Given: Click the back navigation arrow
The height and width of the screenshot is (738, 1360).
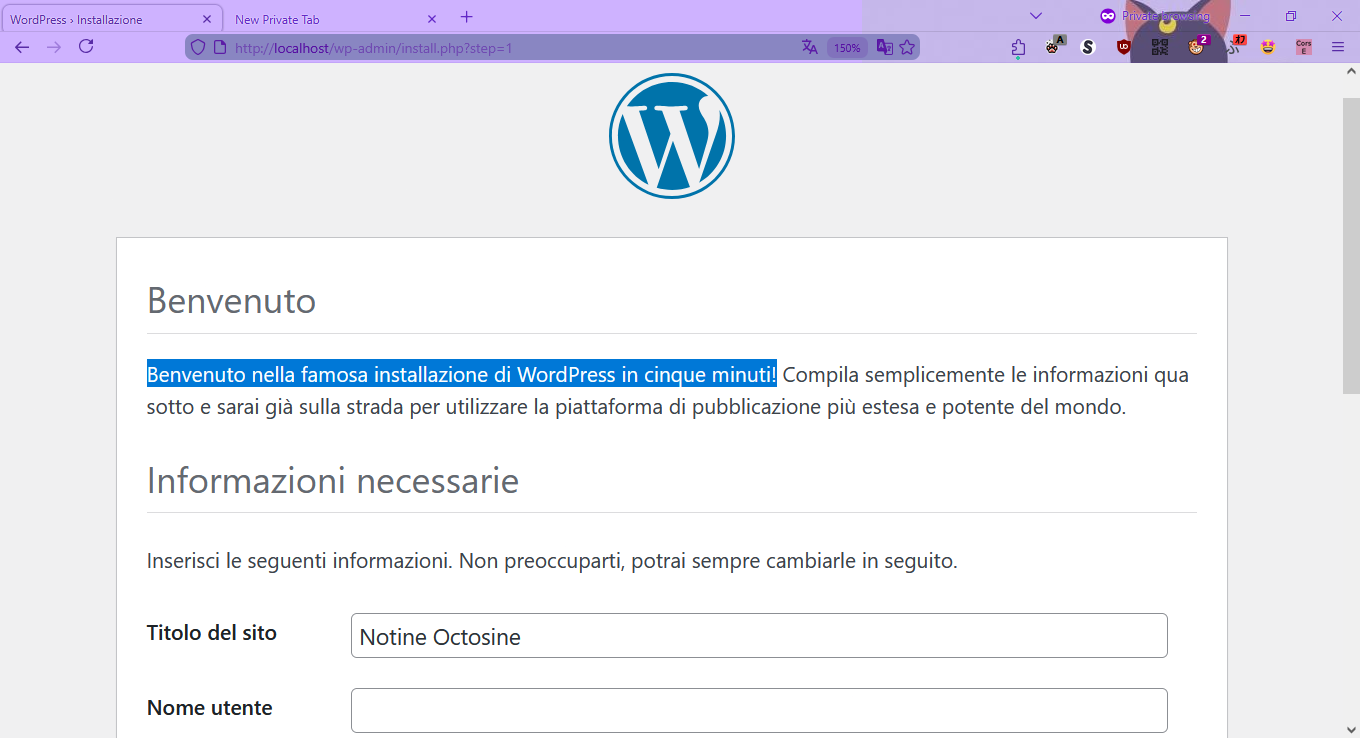Looking at the screenshot, I should (x=21, y=46).
